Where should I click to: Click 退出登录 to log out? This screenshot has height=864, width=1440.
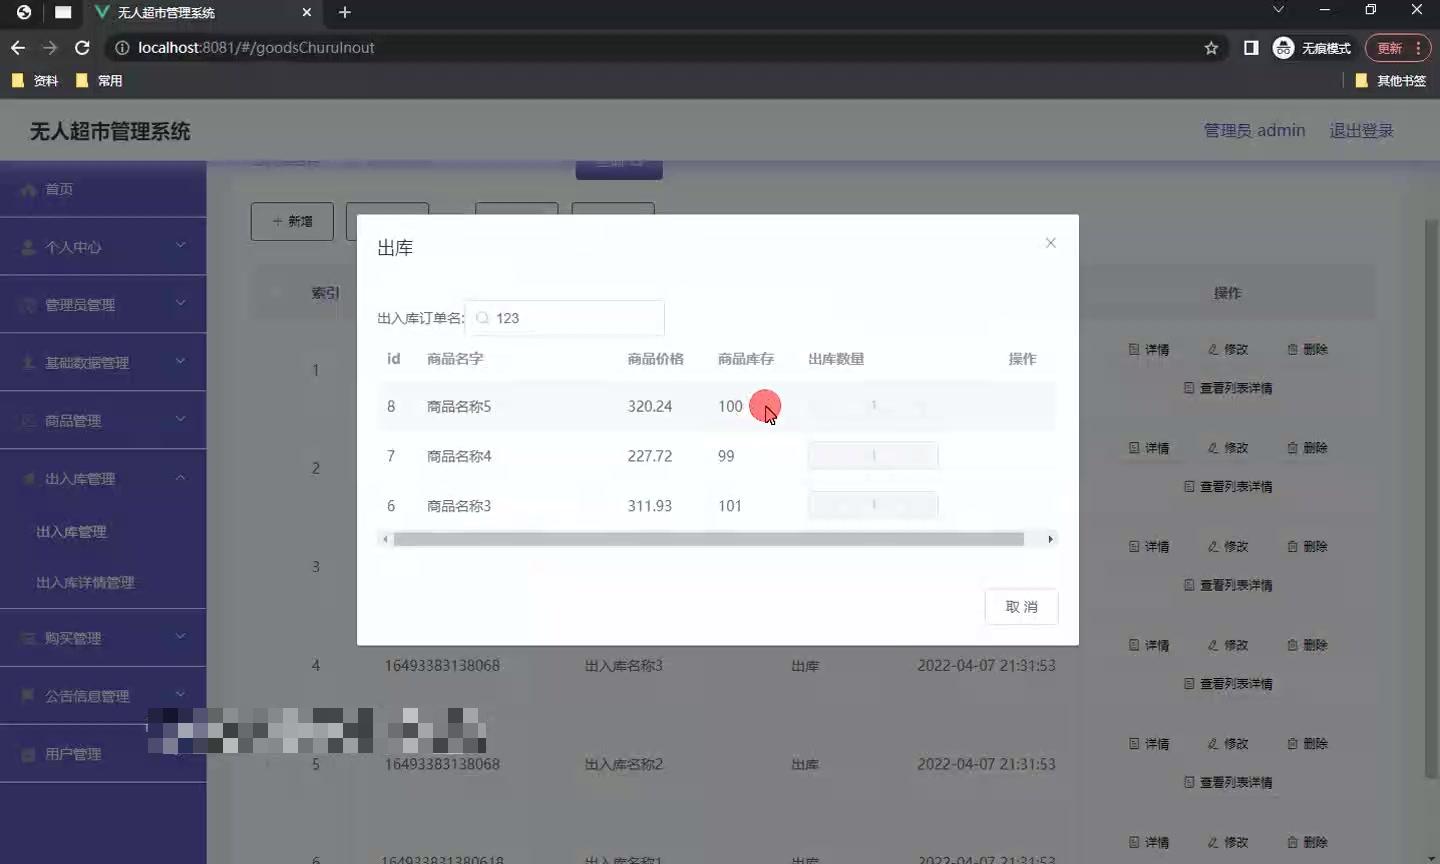point(1361,131)
